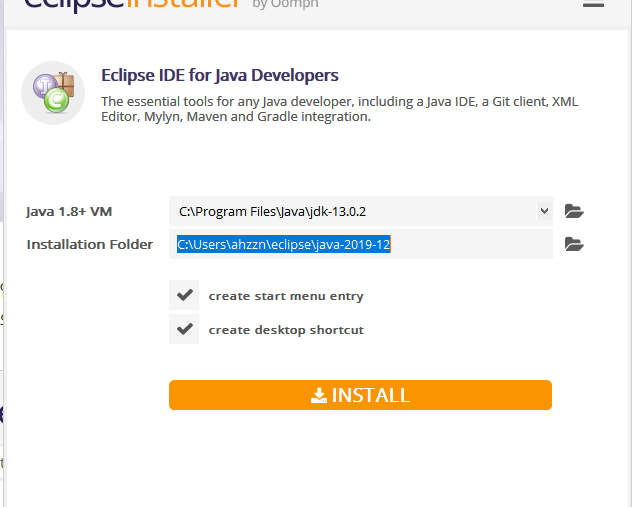Screen dimensions: 641x507
Task: Click the 'Installation Folder' label
Action: (90, 244)
